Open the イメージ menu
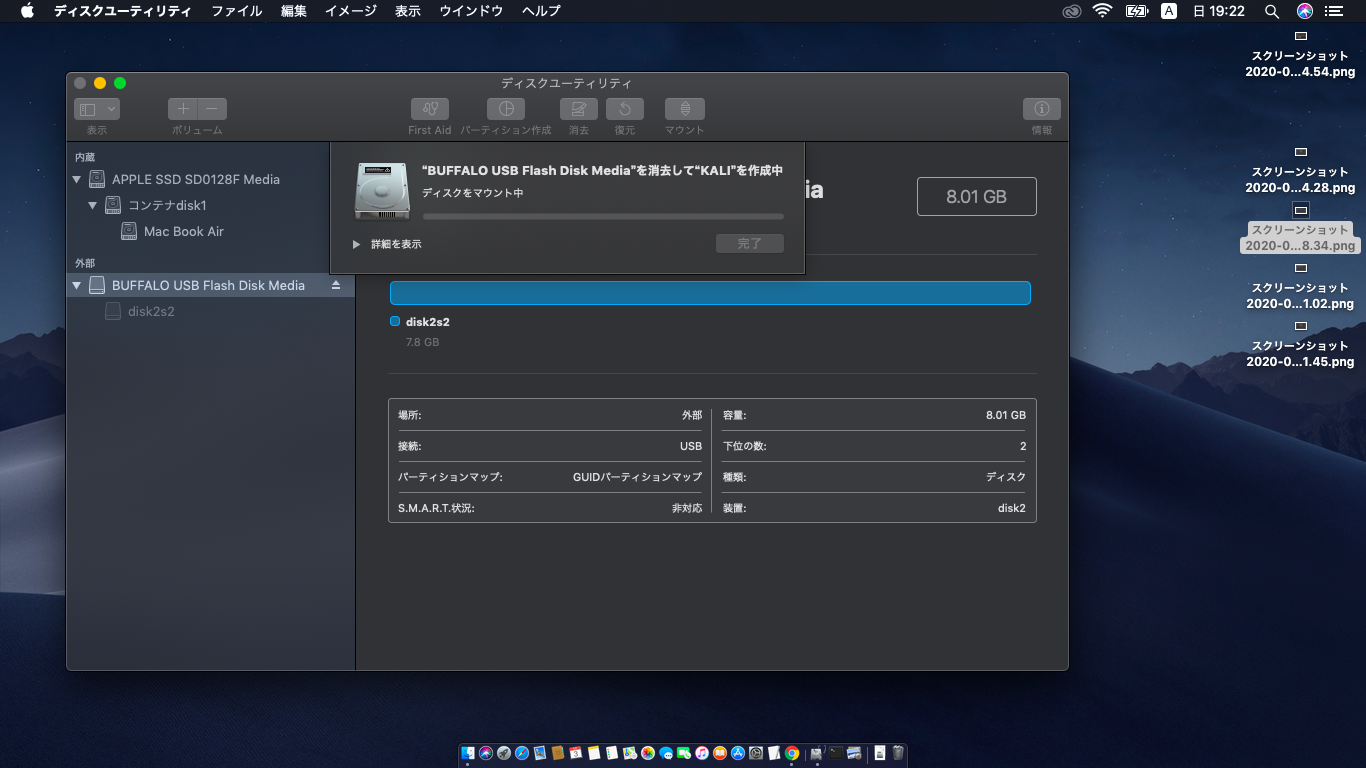 351,11
